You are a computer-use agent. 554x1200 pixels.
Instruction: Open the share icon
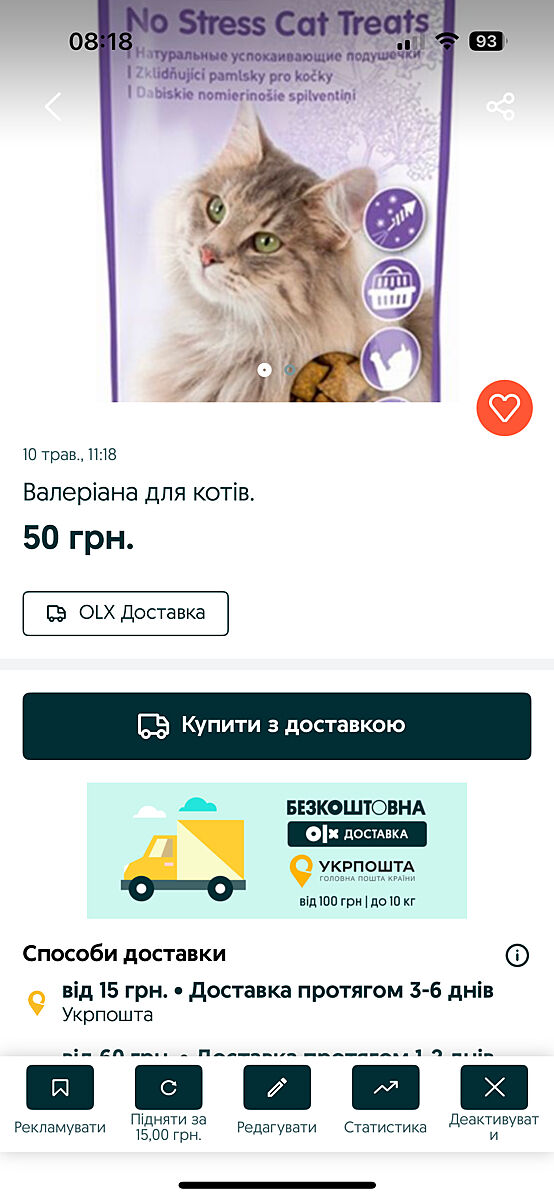(501, 107)
